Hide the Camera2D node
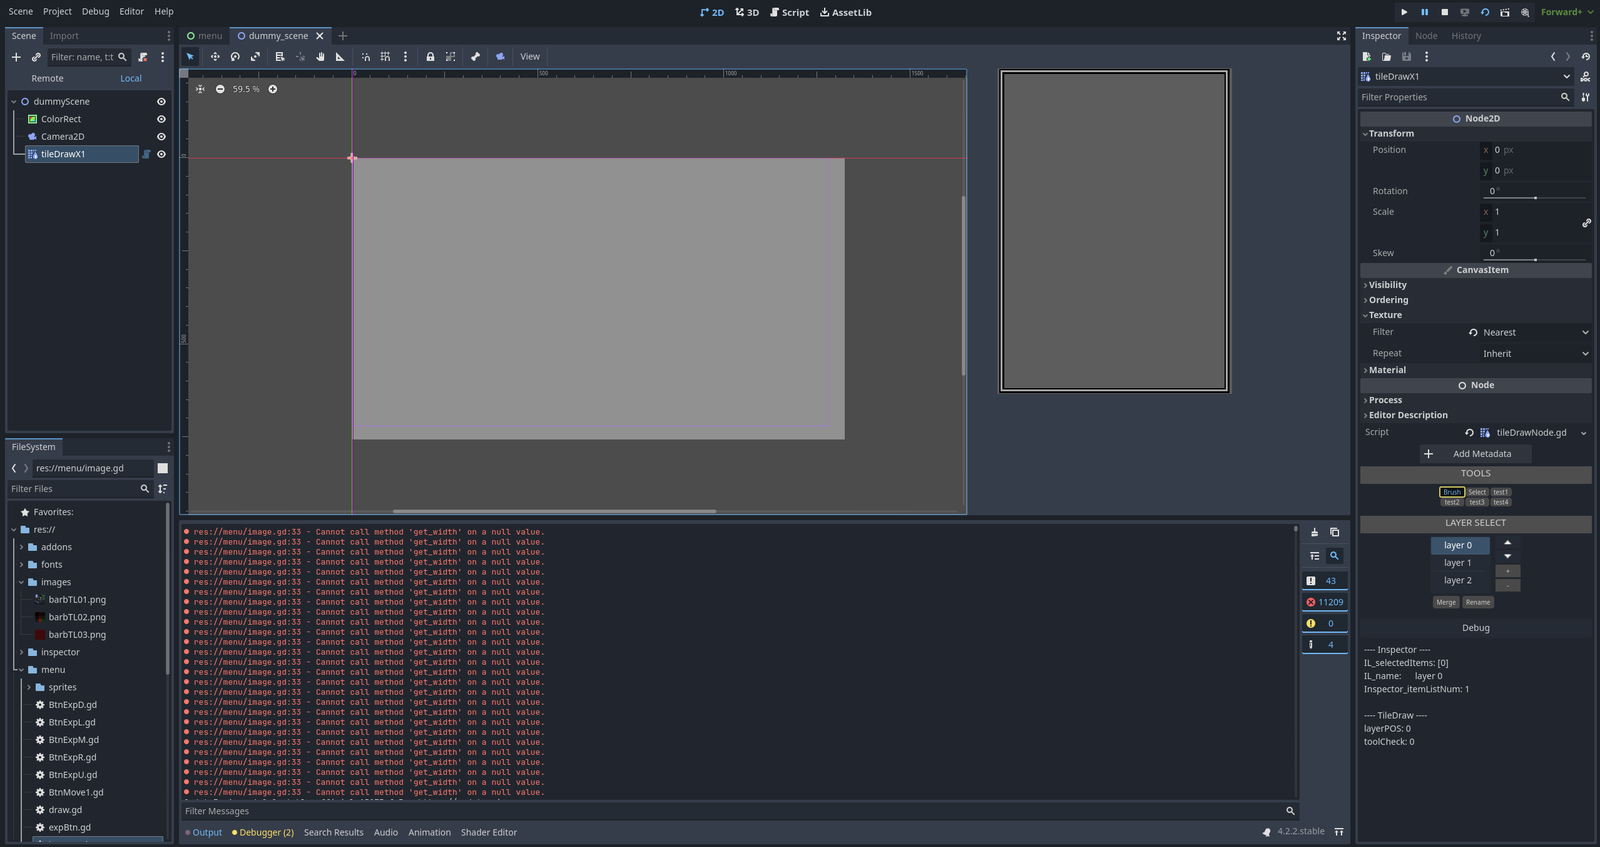 tap(161, 137)
